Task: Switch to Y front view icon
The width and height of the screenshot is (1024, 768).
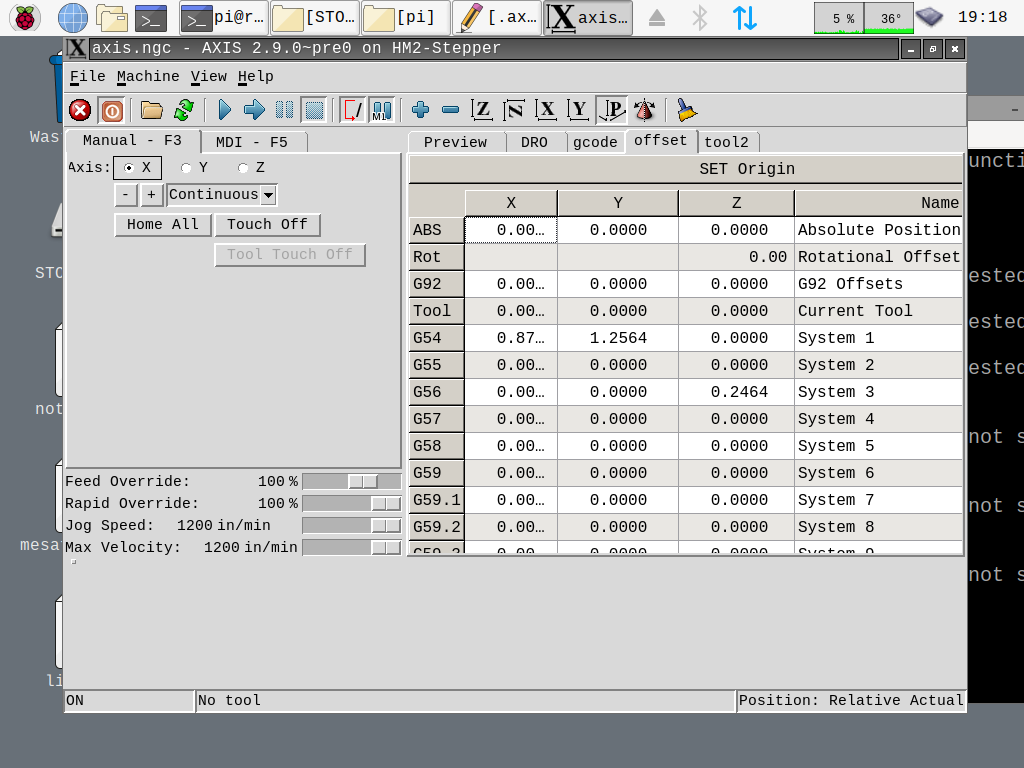Action: coord(578,110)
